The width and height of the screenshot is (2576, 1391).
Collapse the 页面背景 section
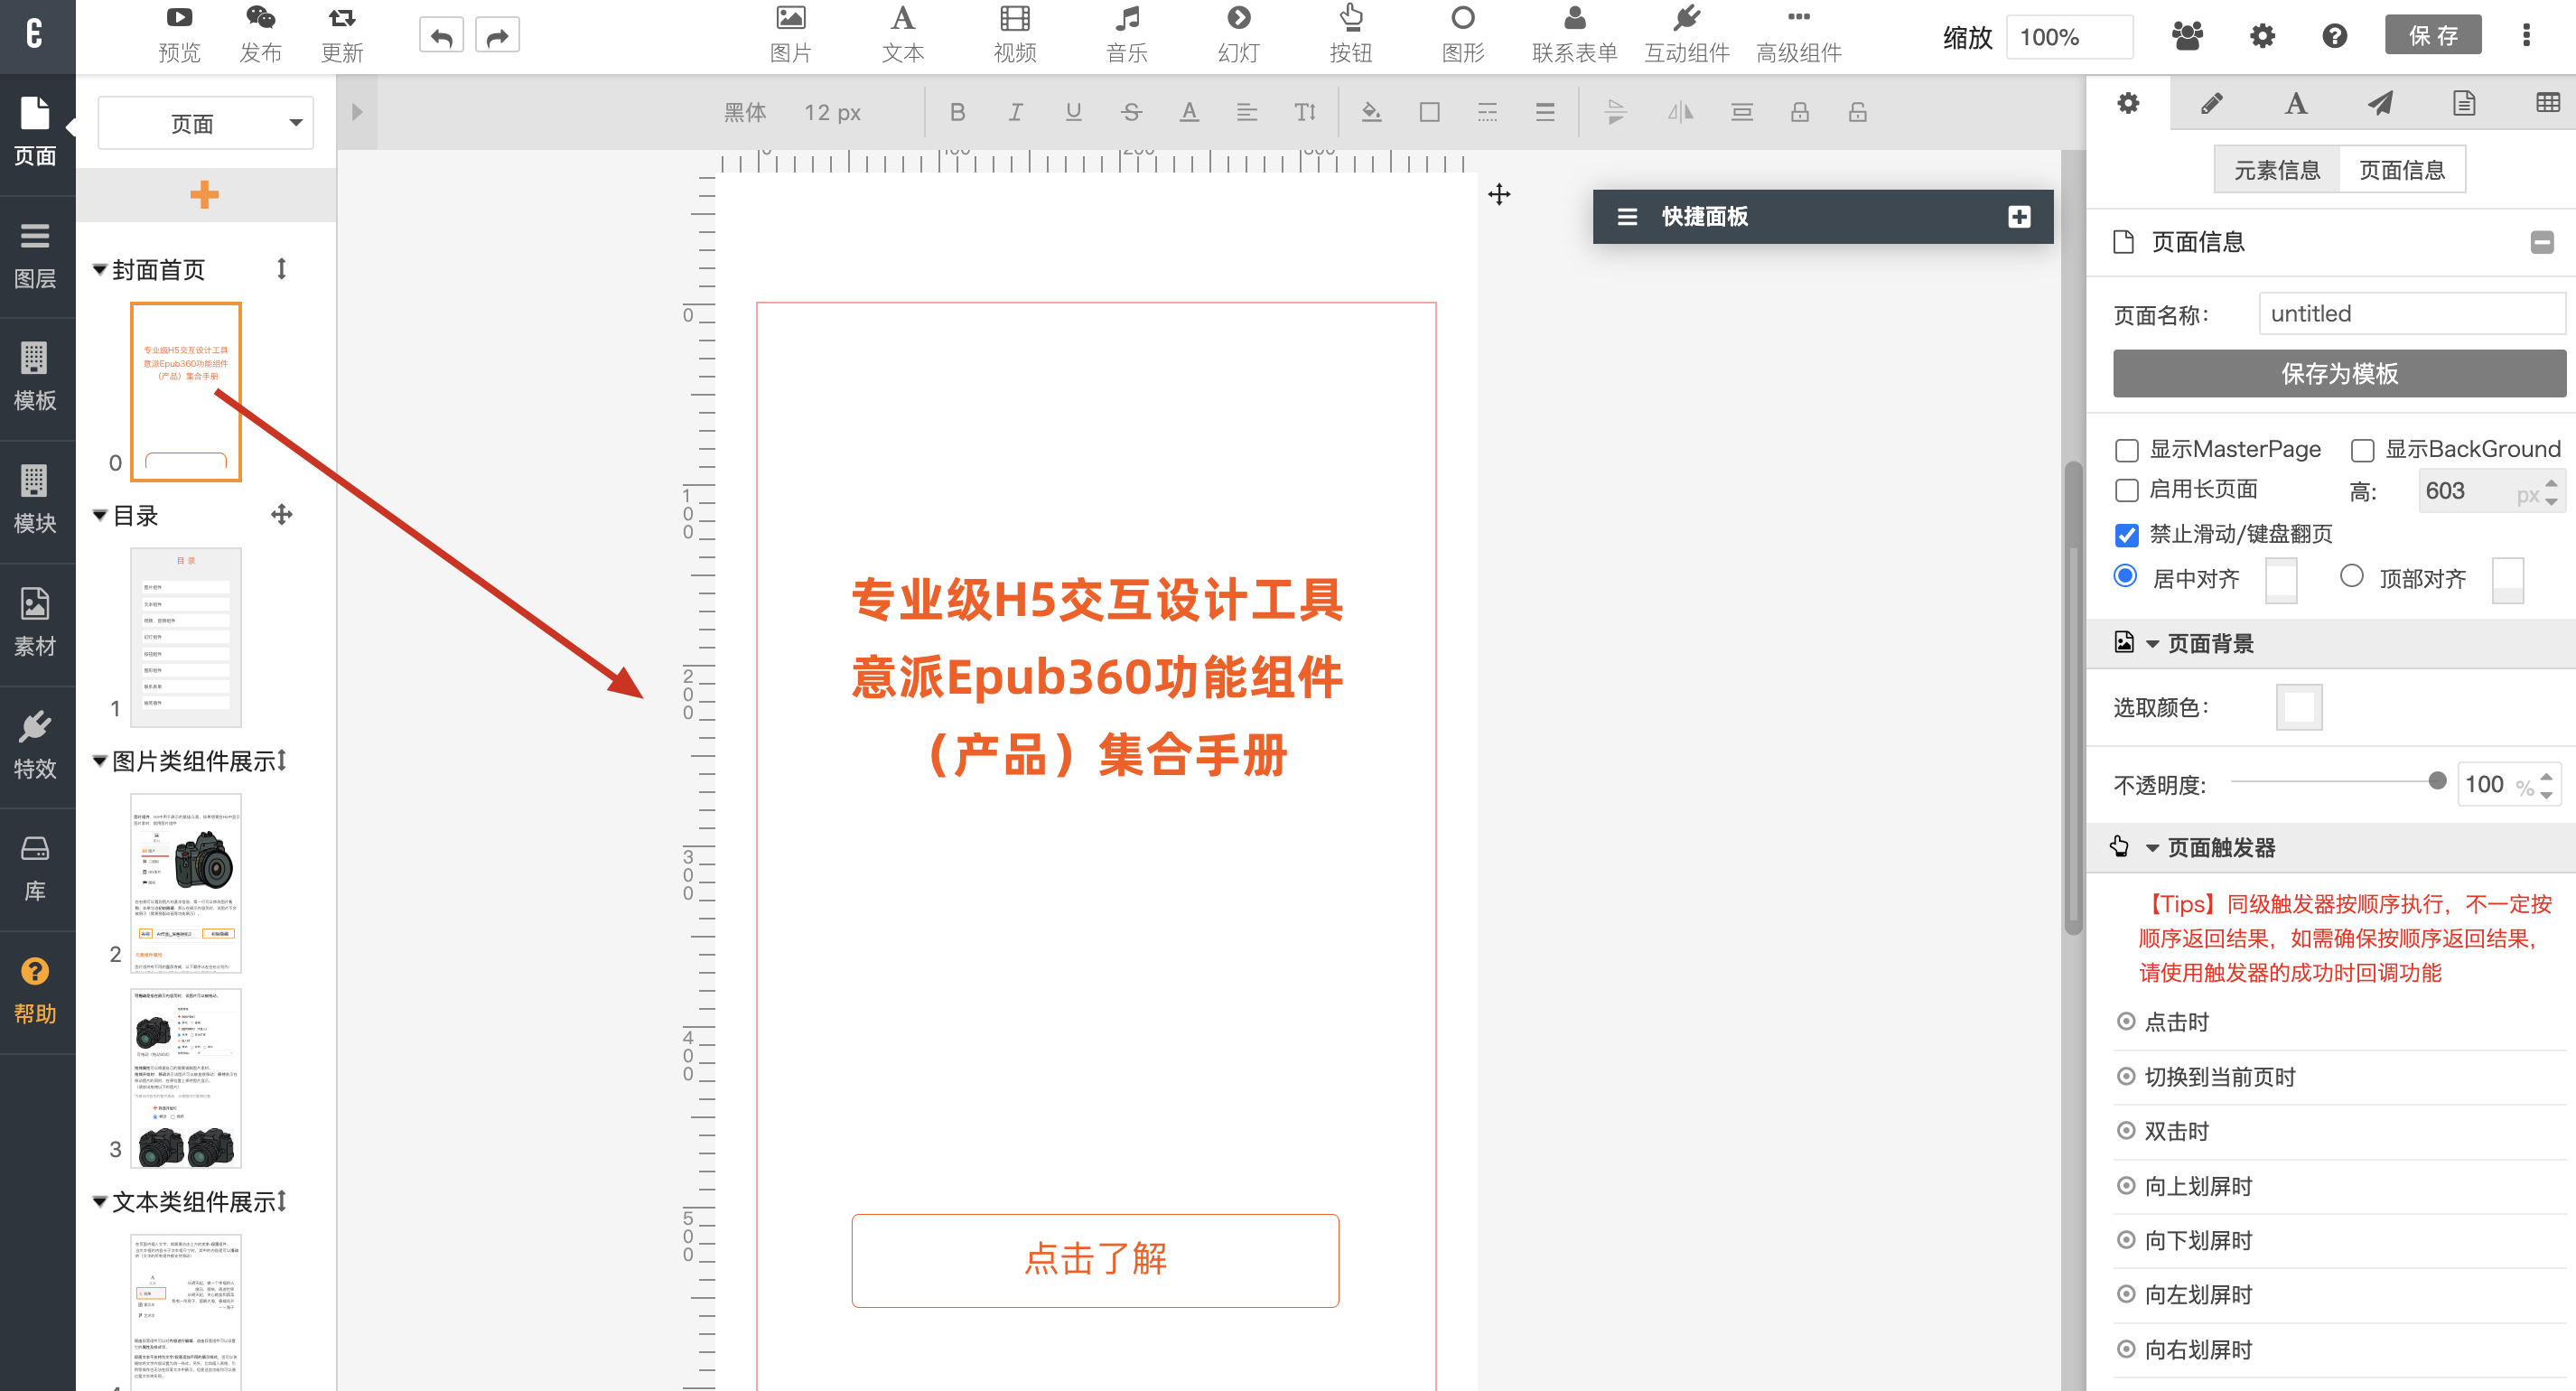[2152, 644]
